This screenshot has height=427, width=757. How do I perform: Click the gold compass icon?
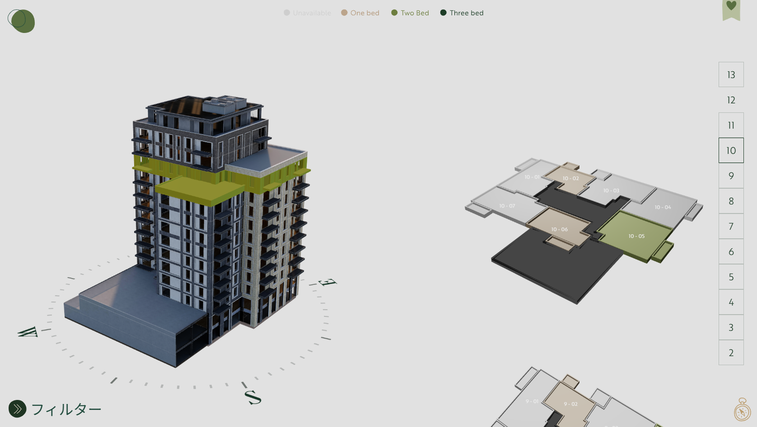click(x=742, y=409)
